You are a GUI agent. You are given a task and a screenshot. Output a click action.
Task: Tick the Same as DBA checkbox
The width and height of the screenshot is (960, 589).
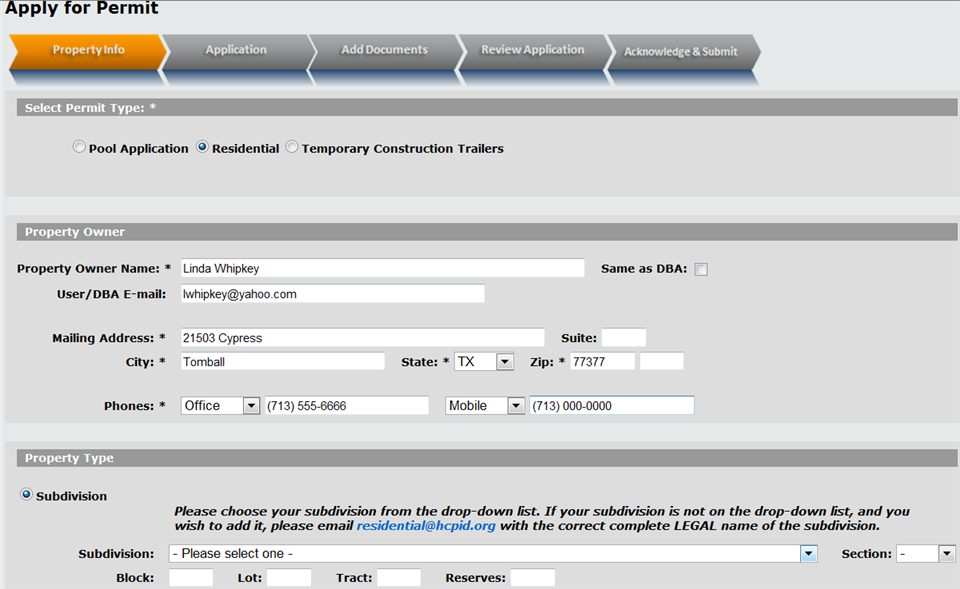[x=701, y=269]
